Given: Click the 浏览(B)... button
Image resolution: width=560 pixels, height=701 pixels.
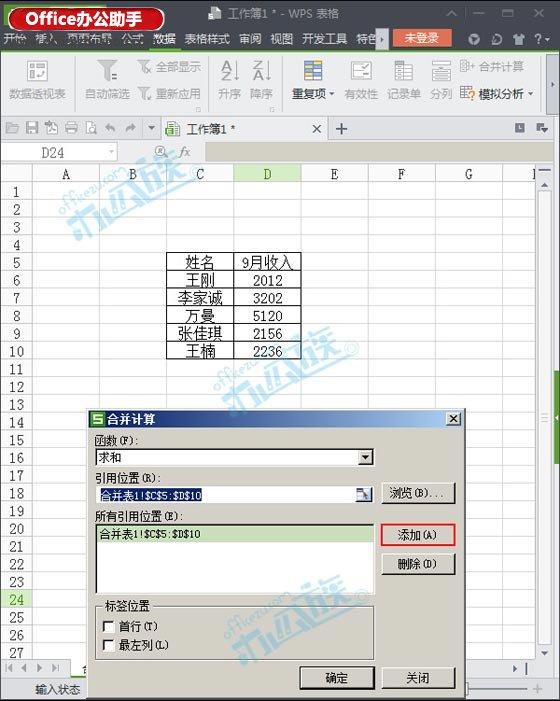Looking at the screenshot, I should click(418, 493).
